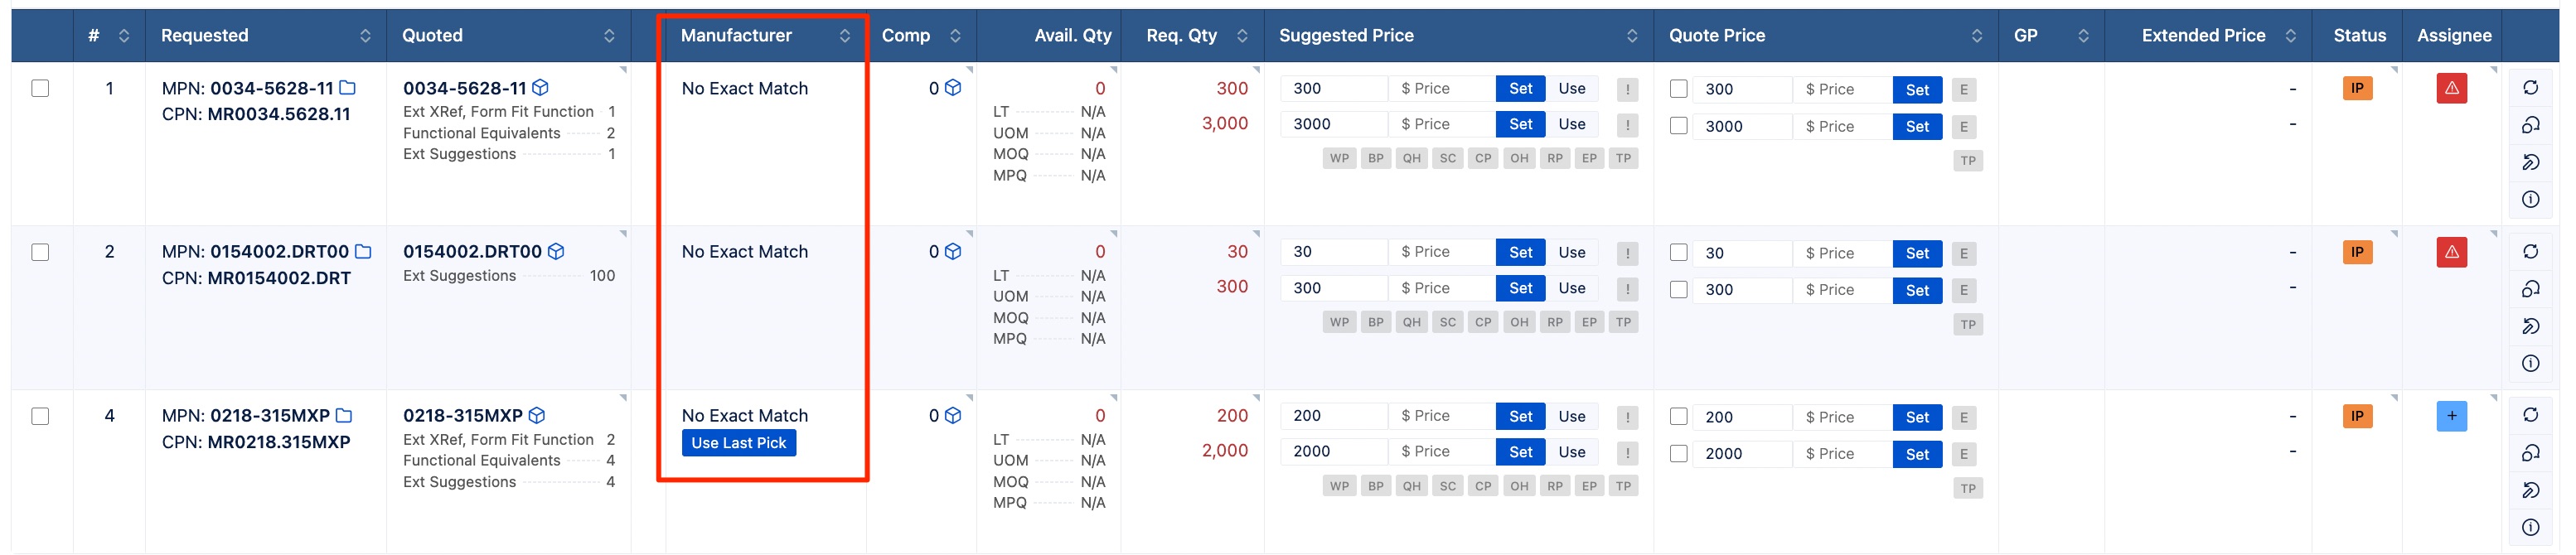2576x555 pixels.
Task: Click blue plus assignee button in row 4
Action: (x=2451, y=416)
